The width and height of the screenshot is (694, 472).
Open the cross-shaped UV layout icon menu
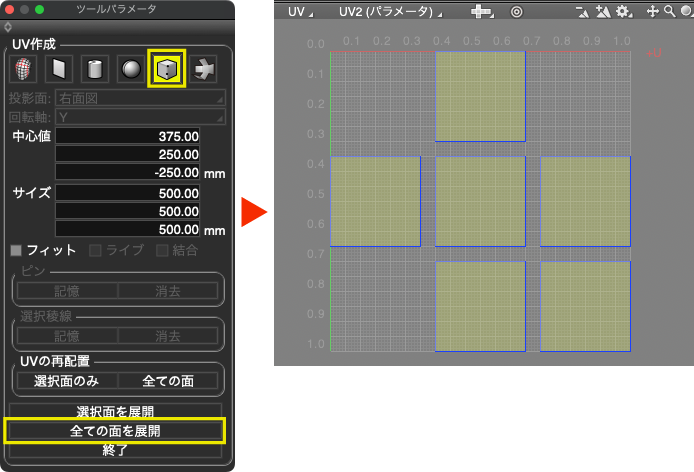482,12
